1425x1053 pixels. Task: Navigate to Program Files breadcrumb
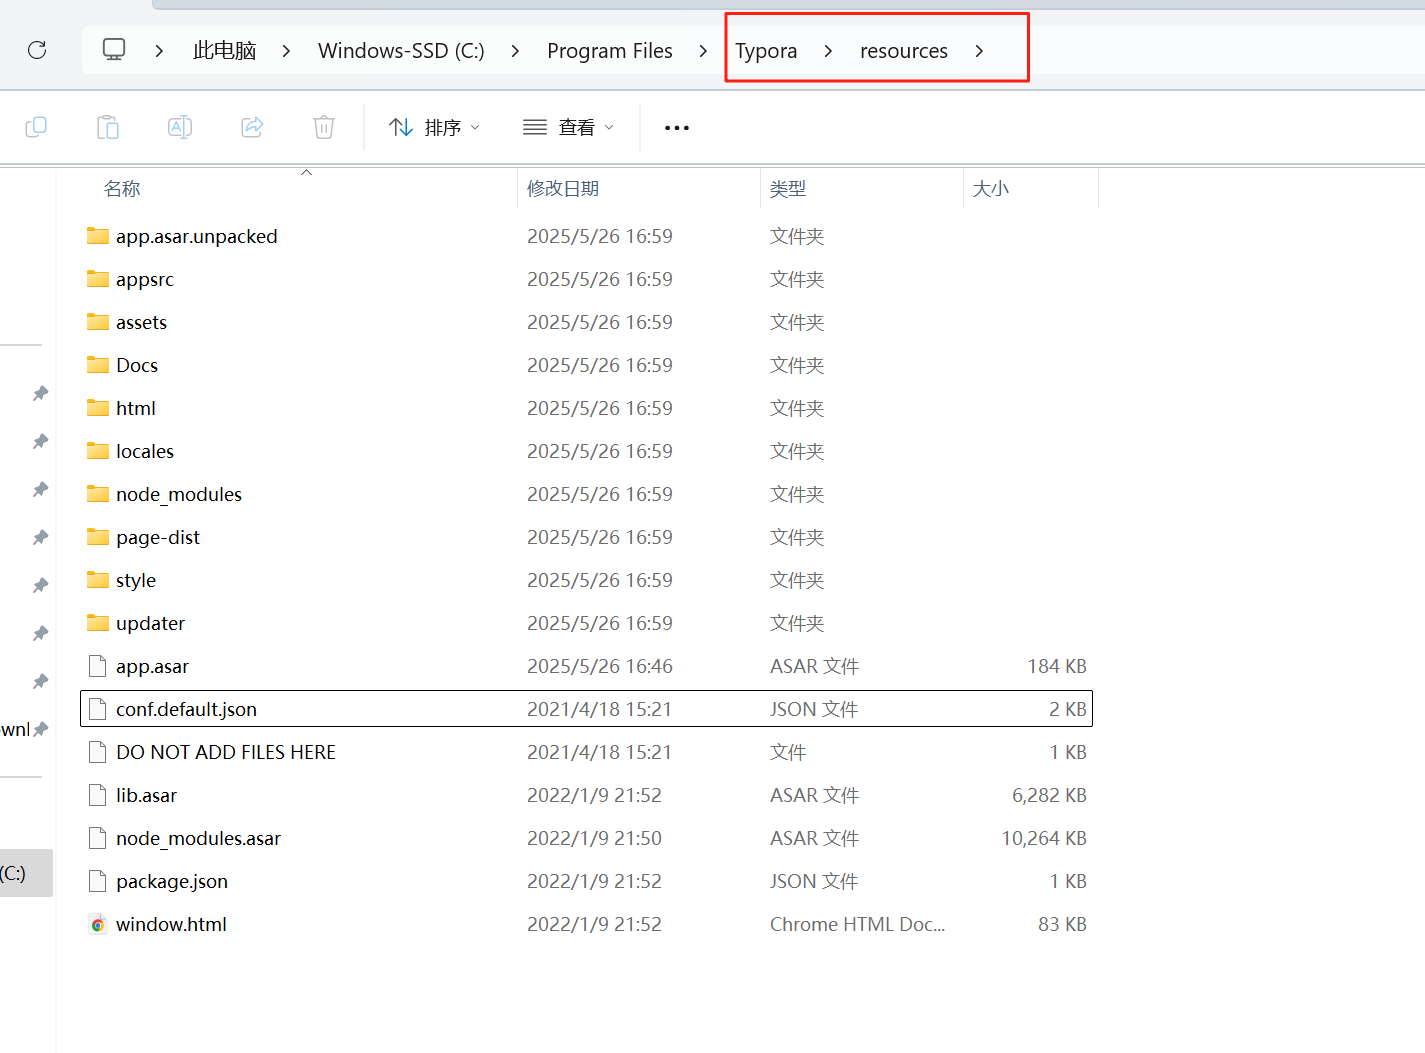tap(610, 51)
